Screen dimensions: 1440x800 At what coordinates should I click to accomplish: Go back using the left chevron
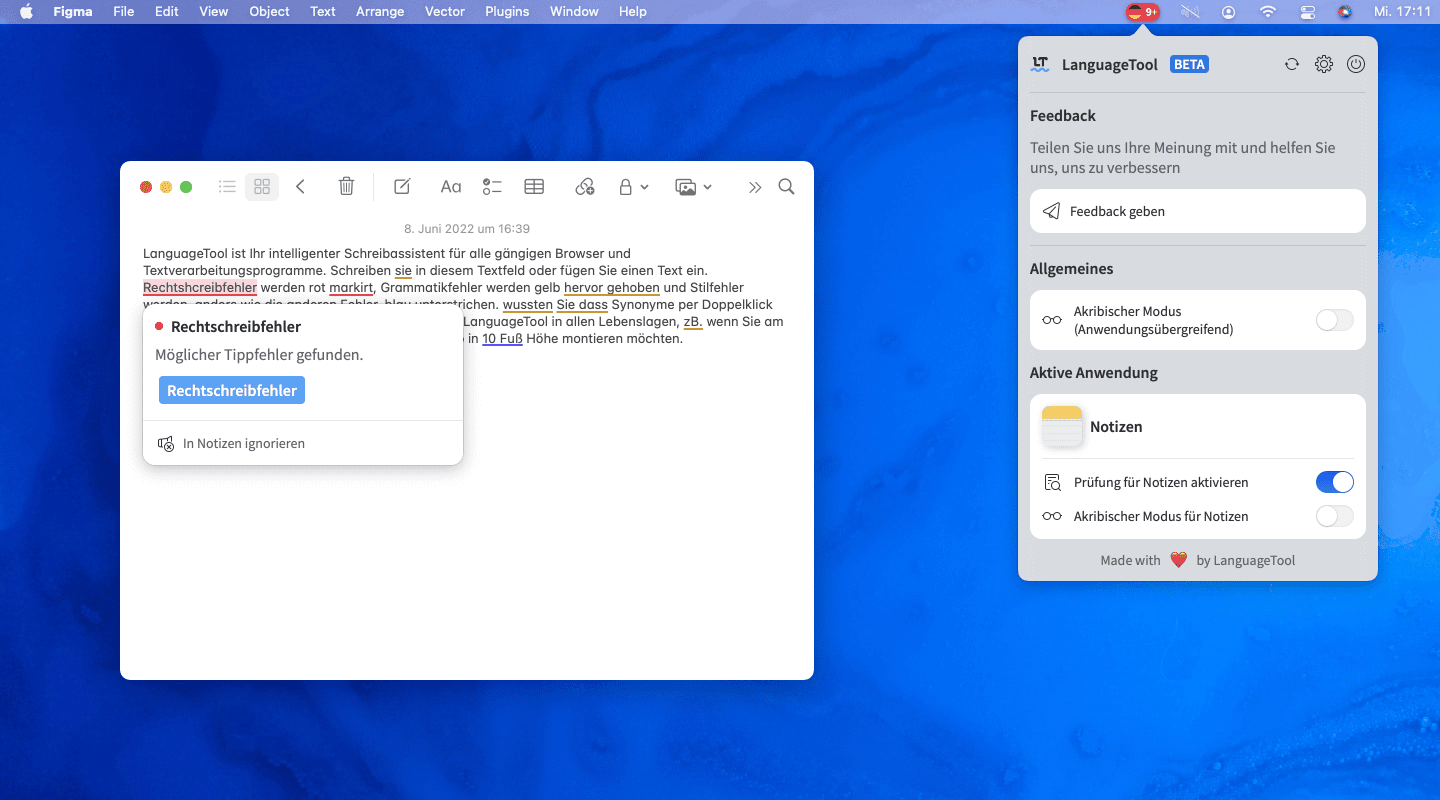[300, 186]
